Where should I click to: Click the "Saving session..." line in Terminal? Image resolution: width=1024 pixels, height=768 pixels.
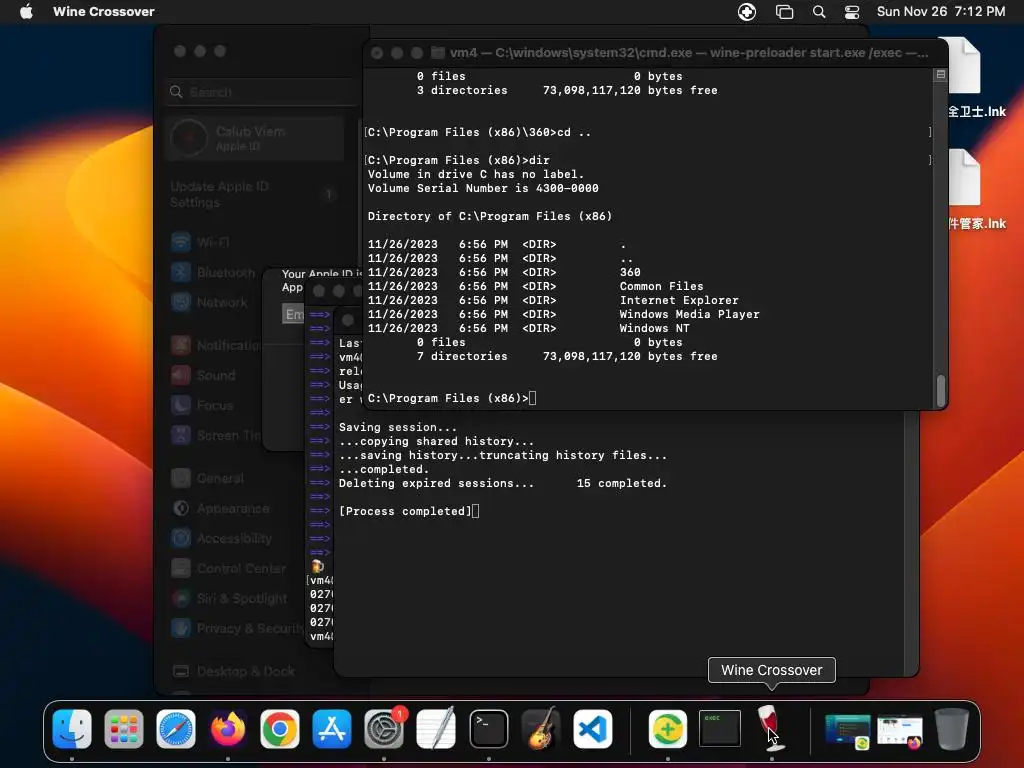click(x=398, y=427)
